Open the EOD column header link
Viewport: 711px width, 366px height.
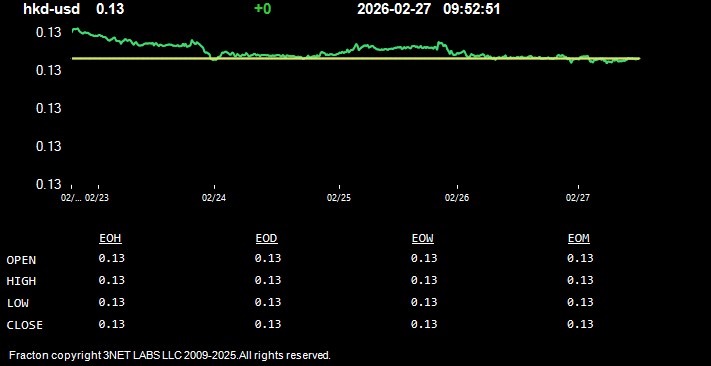coord(267,239)
